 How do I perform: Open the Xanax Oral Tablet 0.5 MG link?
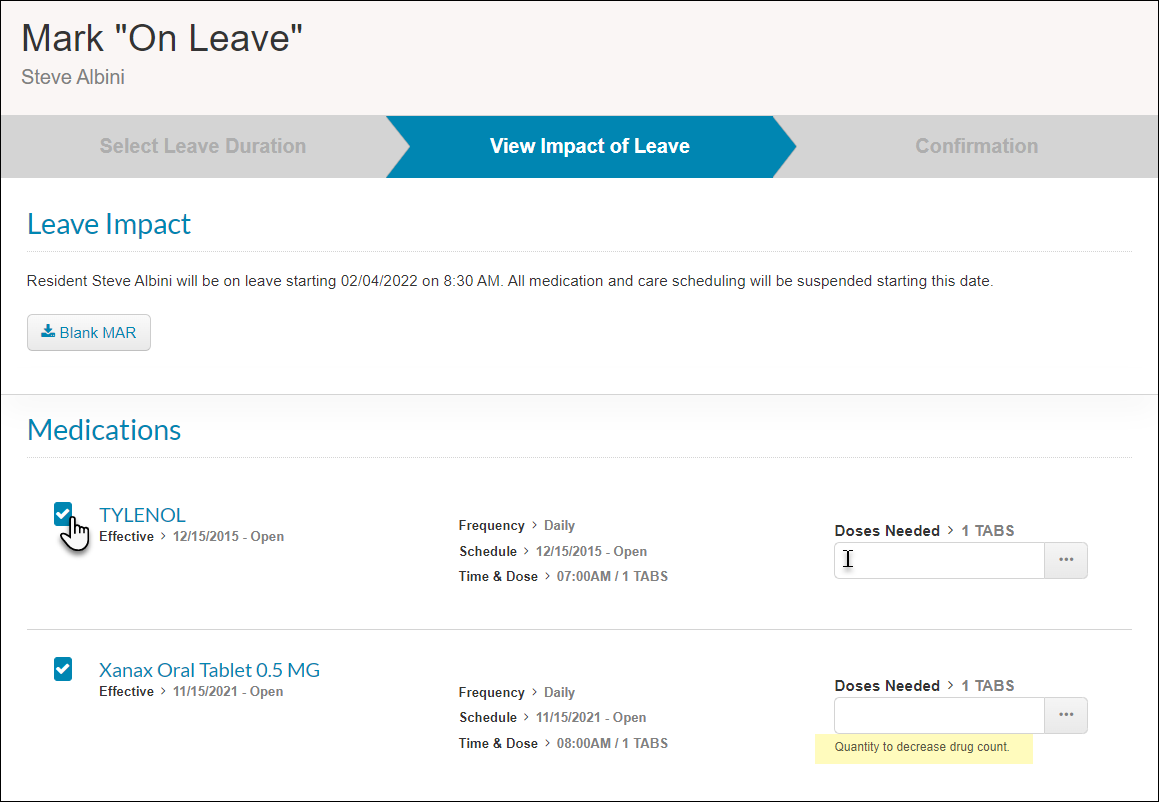209,670
